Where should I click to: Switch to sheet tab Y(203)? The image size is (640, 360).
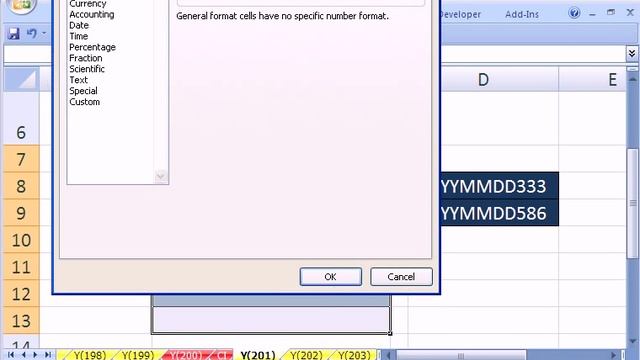pos(354,355)
